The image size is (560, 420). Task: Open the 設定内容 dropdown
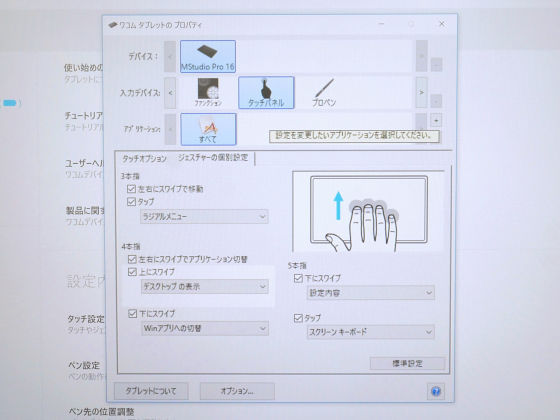370,293
